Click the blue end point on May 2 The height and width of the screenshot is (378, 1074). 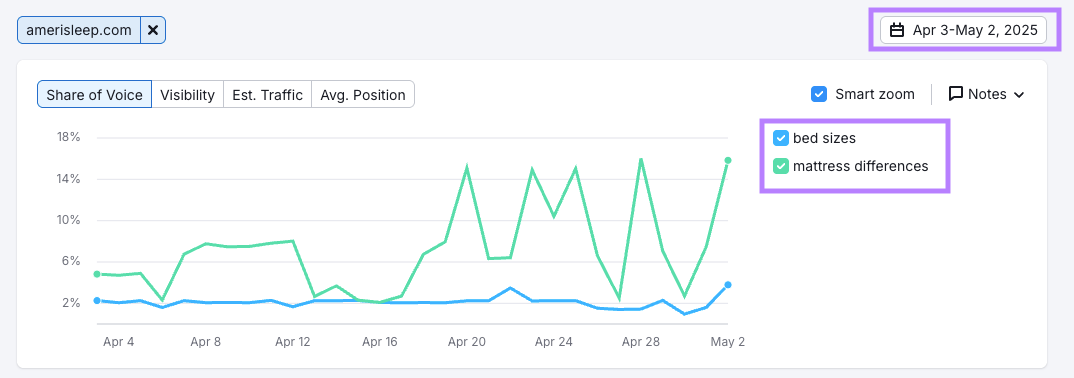(x=727, y=285)
